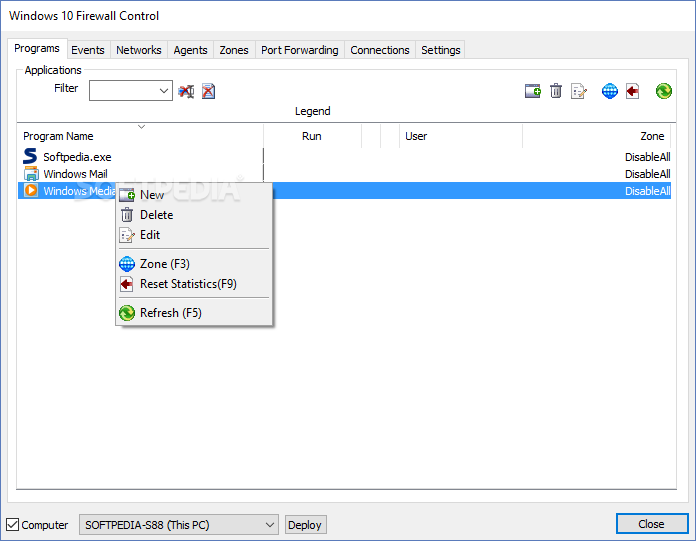Click the sort chevron above Program Name
This screenshot has height=541, width=696.
coord(142,127)
